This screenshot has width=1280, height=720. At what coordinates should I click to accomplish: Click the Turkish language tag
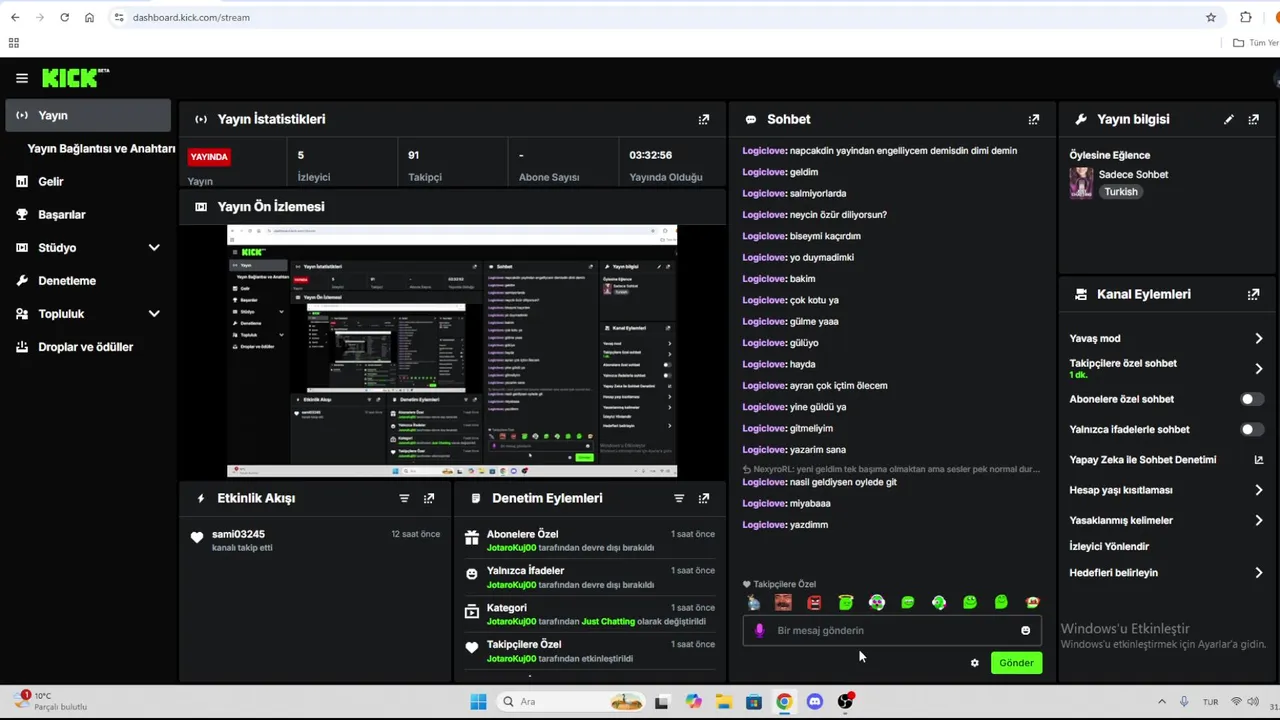[1121, 192]
